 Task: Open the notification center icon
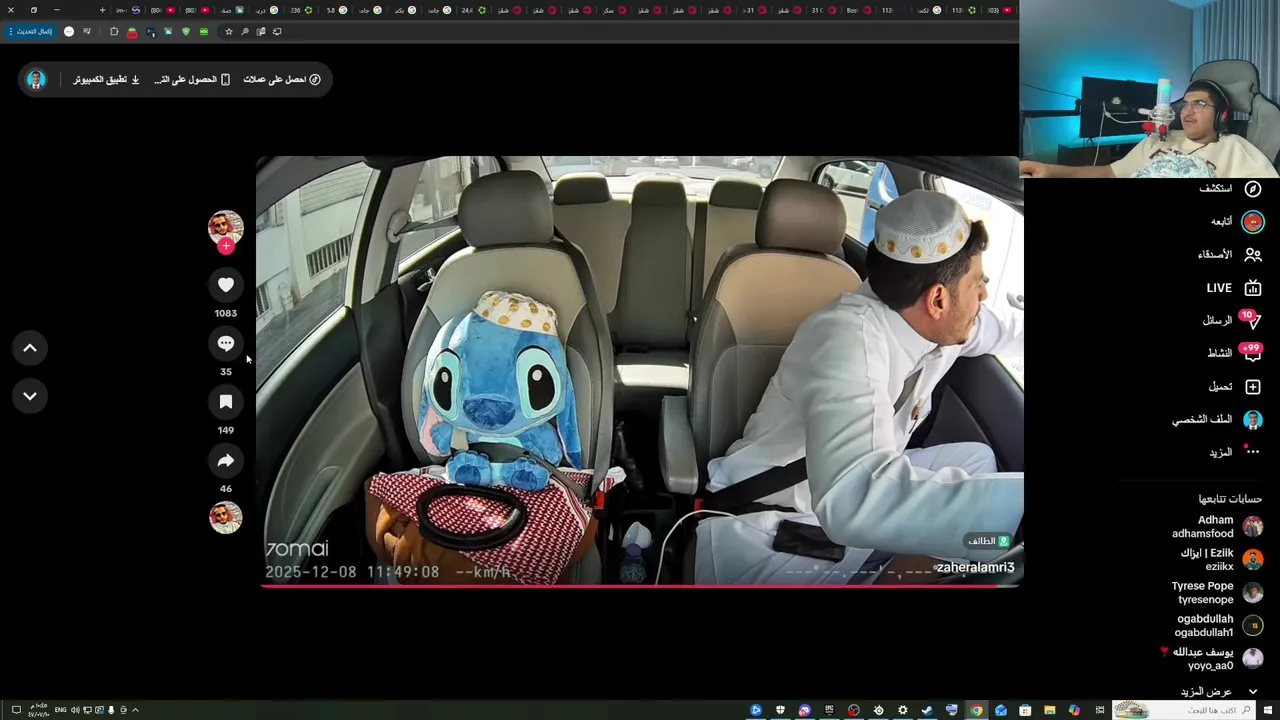click(x=16, y=710)
